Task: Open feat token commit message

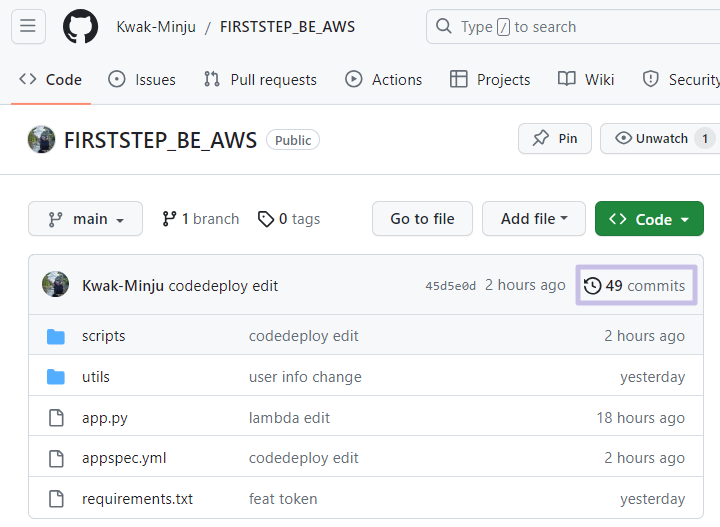Action: (283, 499)
